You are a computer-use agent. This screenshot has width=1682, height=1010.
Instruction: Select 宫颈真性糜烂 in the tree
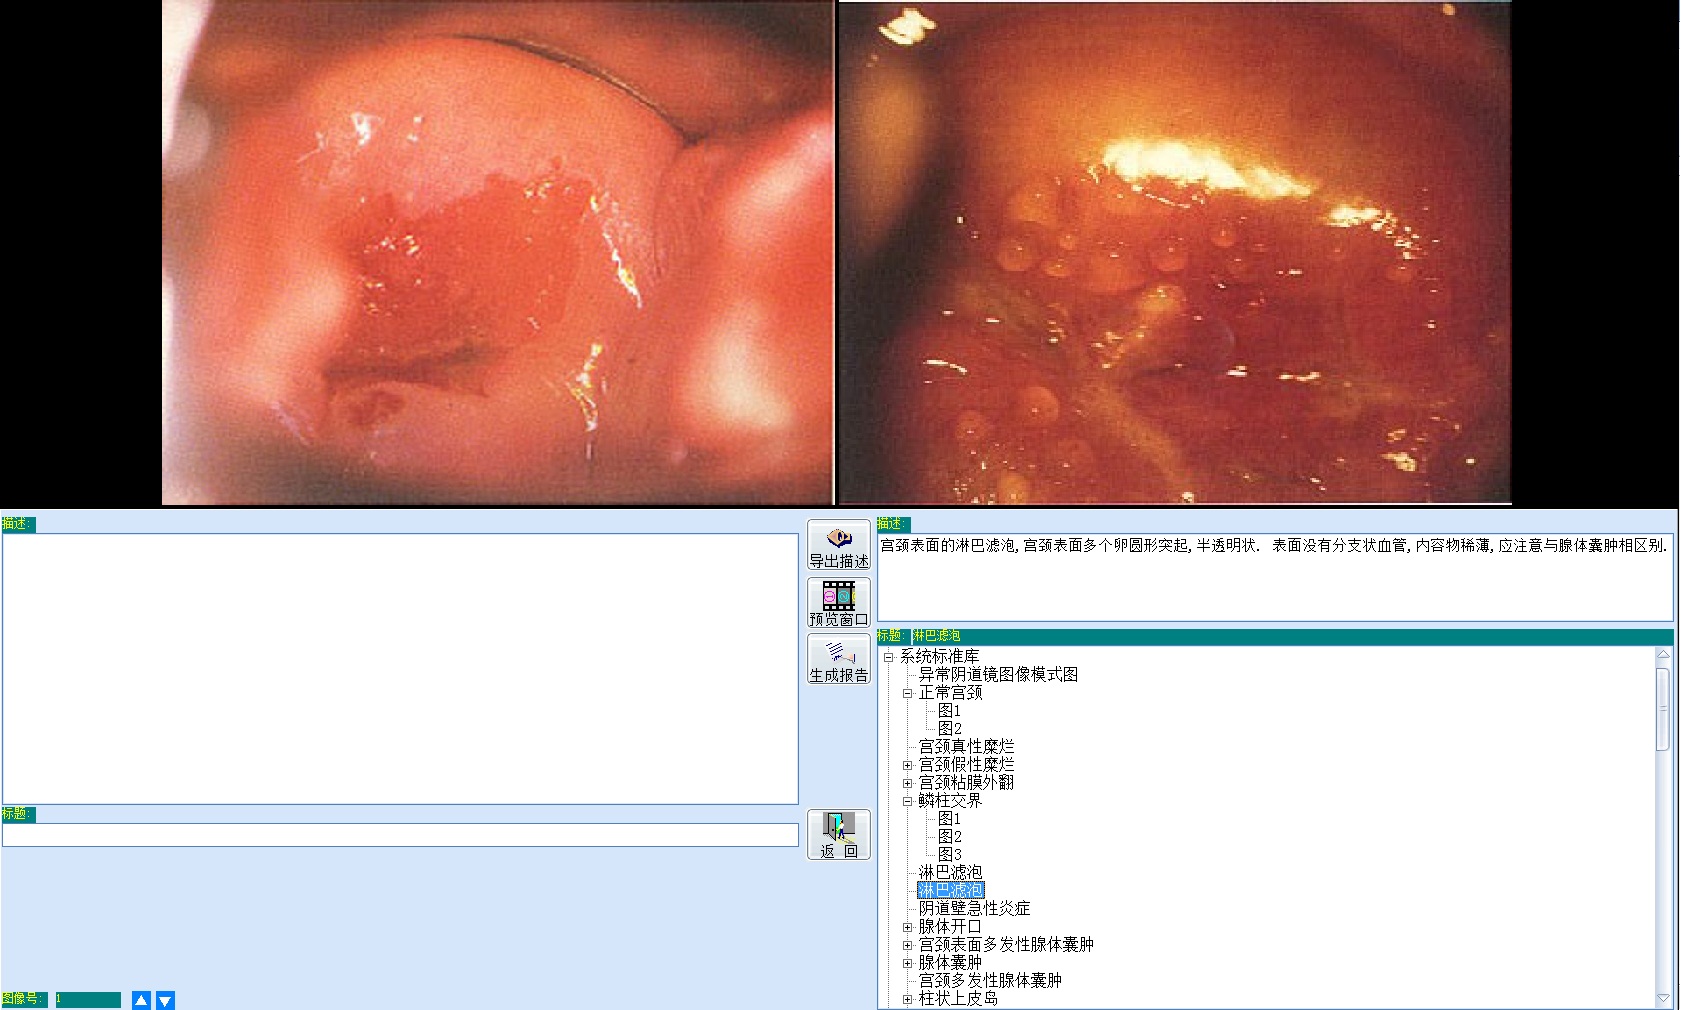point(965,747)
